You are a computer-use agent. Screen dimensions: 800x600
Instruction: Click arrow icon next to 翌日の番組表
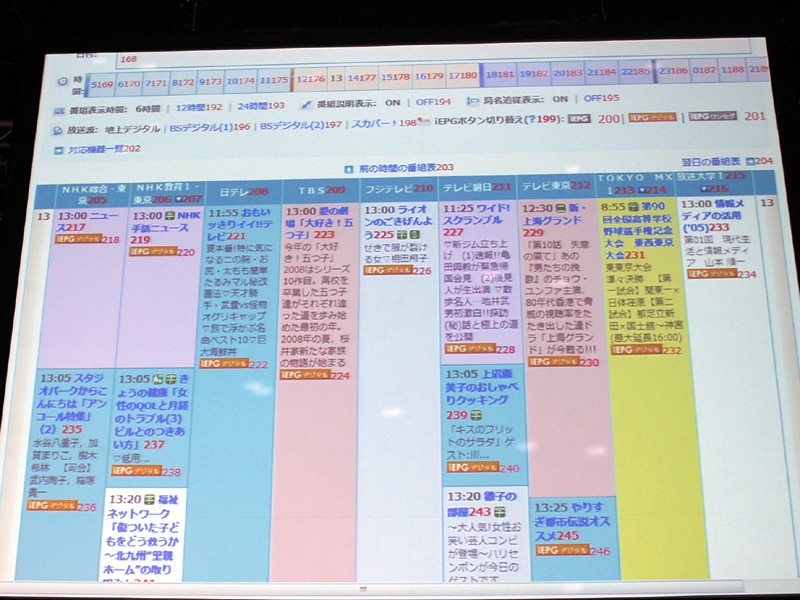click(749, 161)
